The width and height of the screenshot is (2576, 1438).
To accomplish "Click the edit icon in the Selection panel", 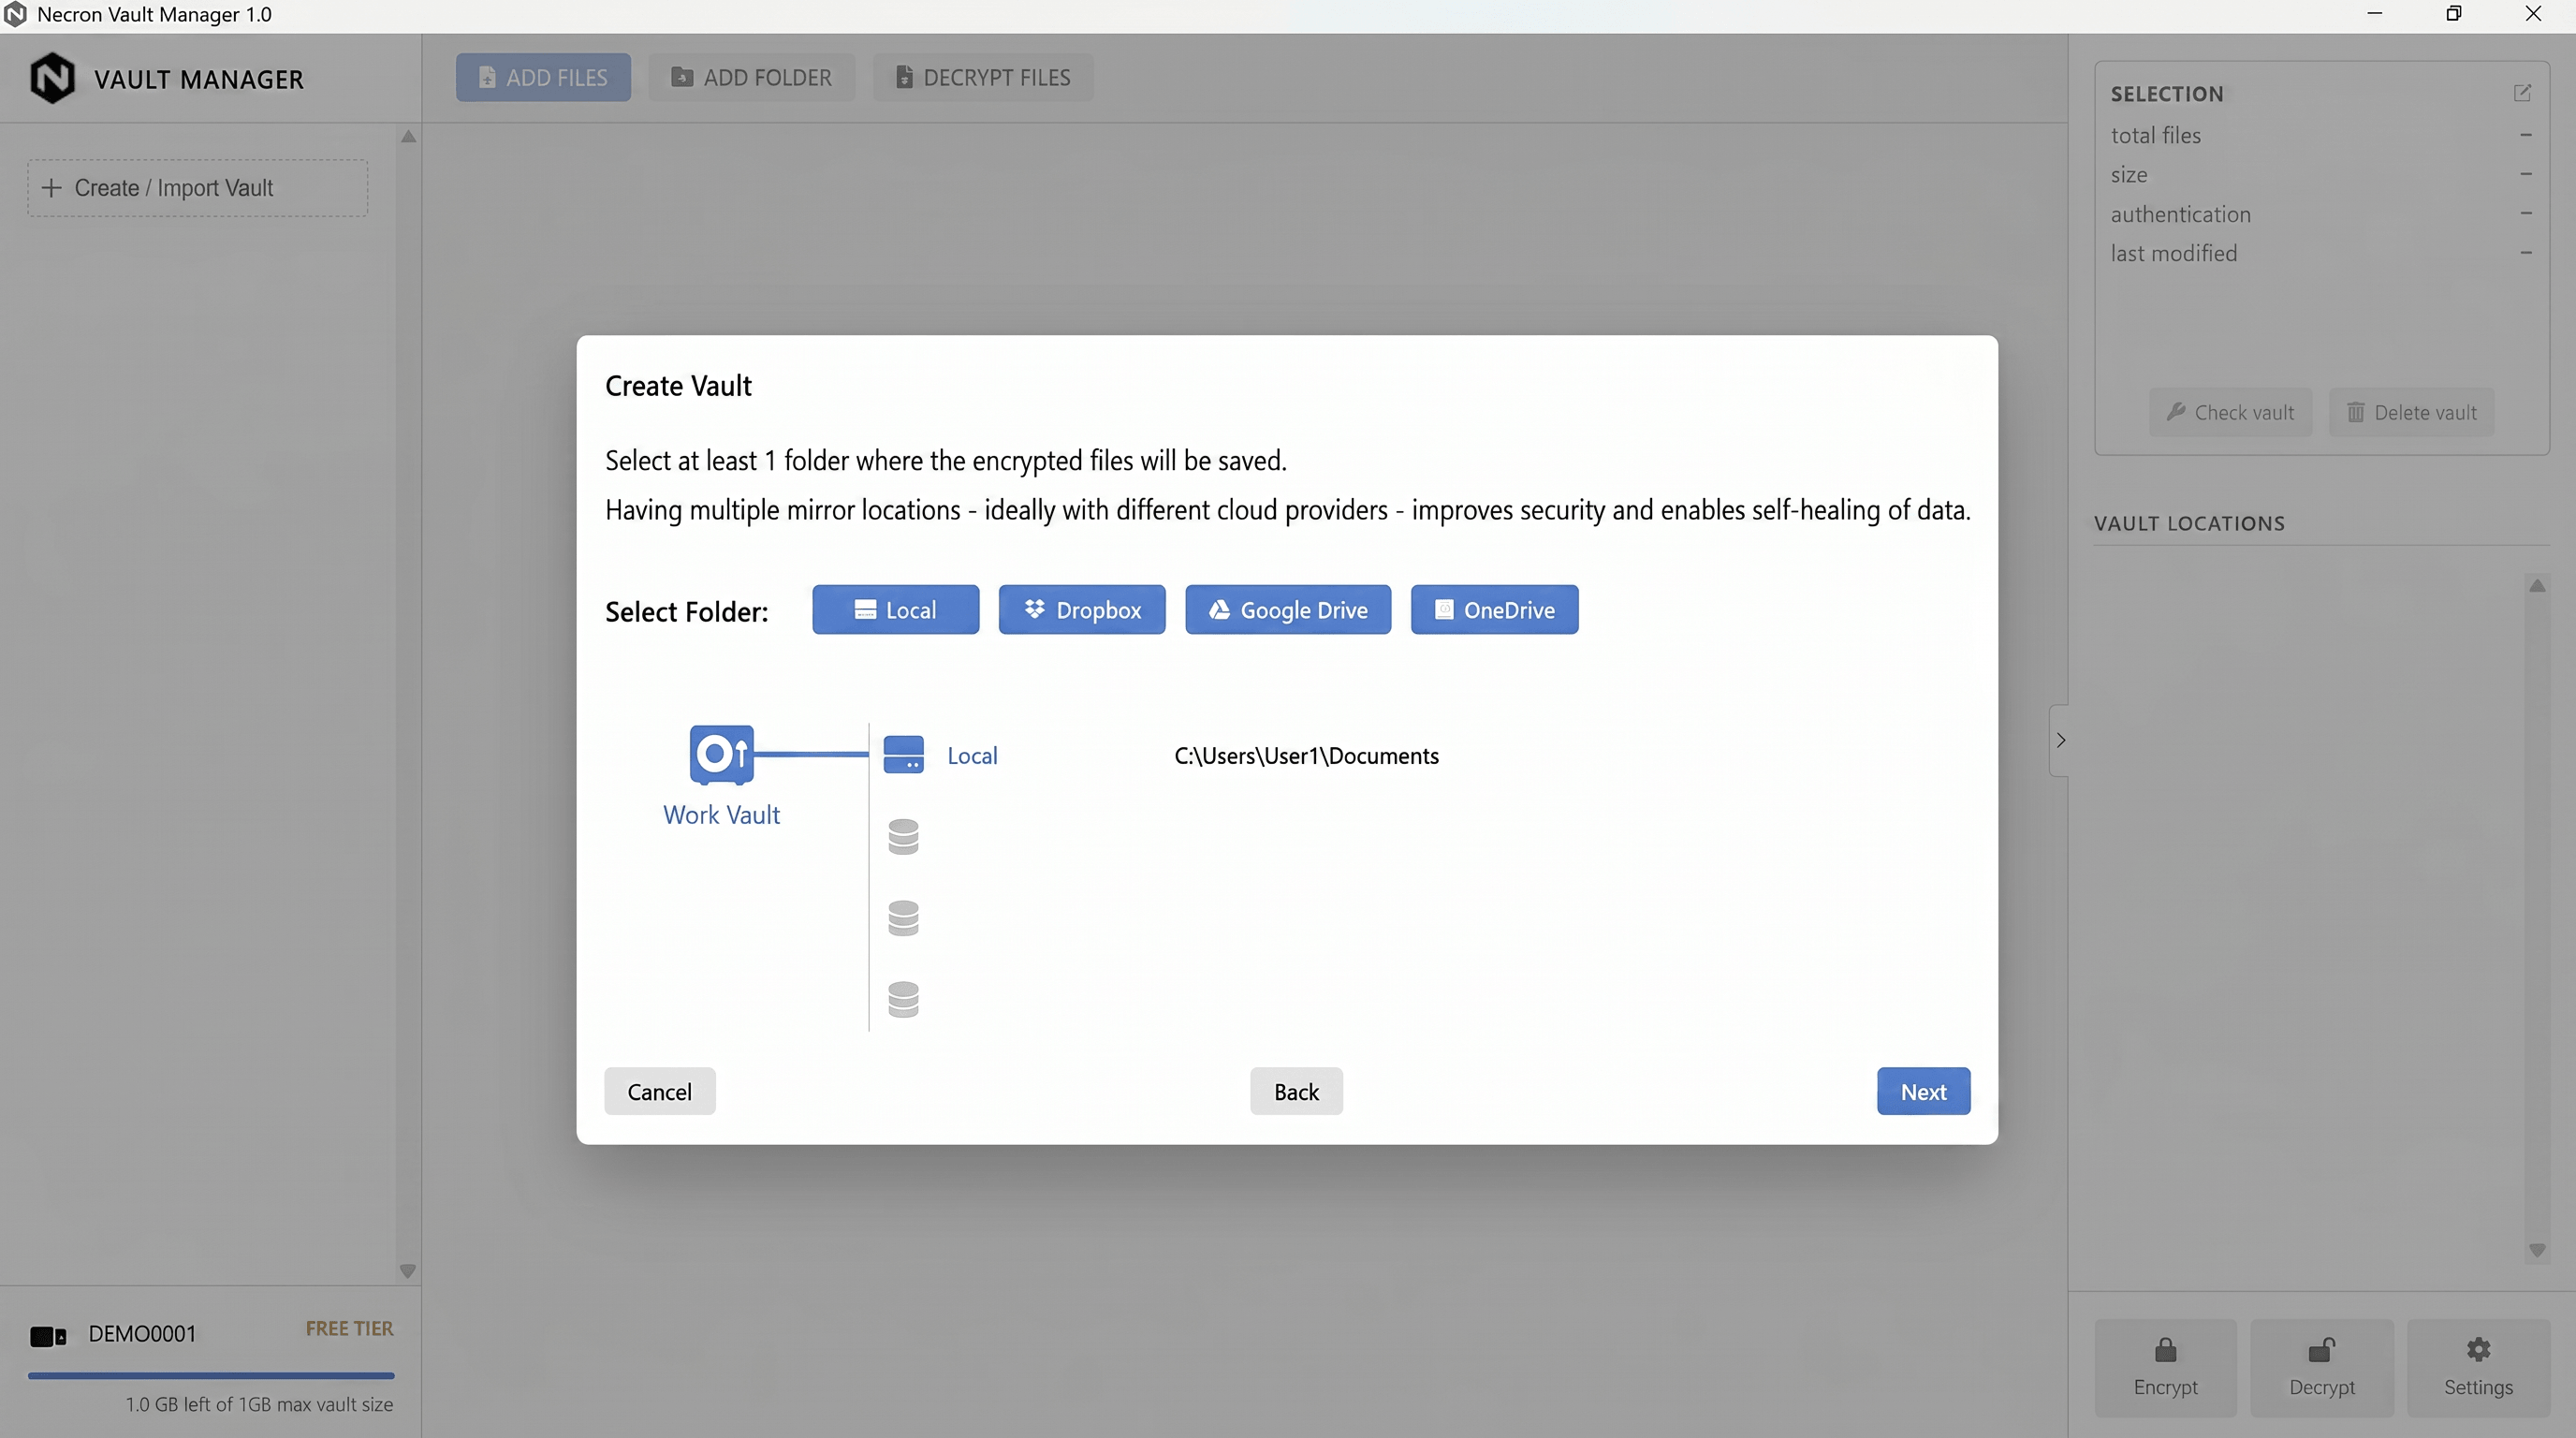I will (2522, 93).
